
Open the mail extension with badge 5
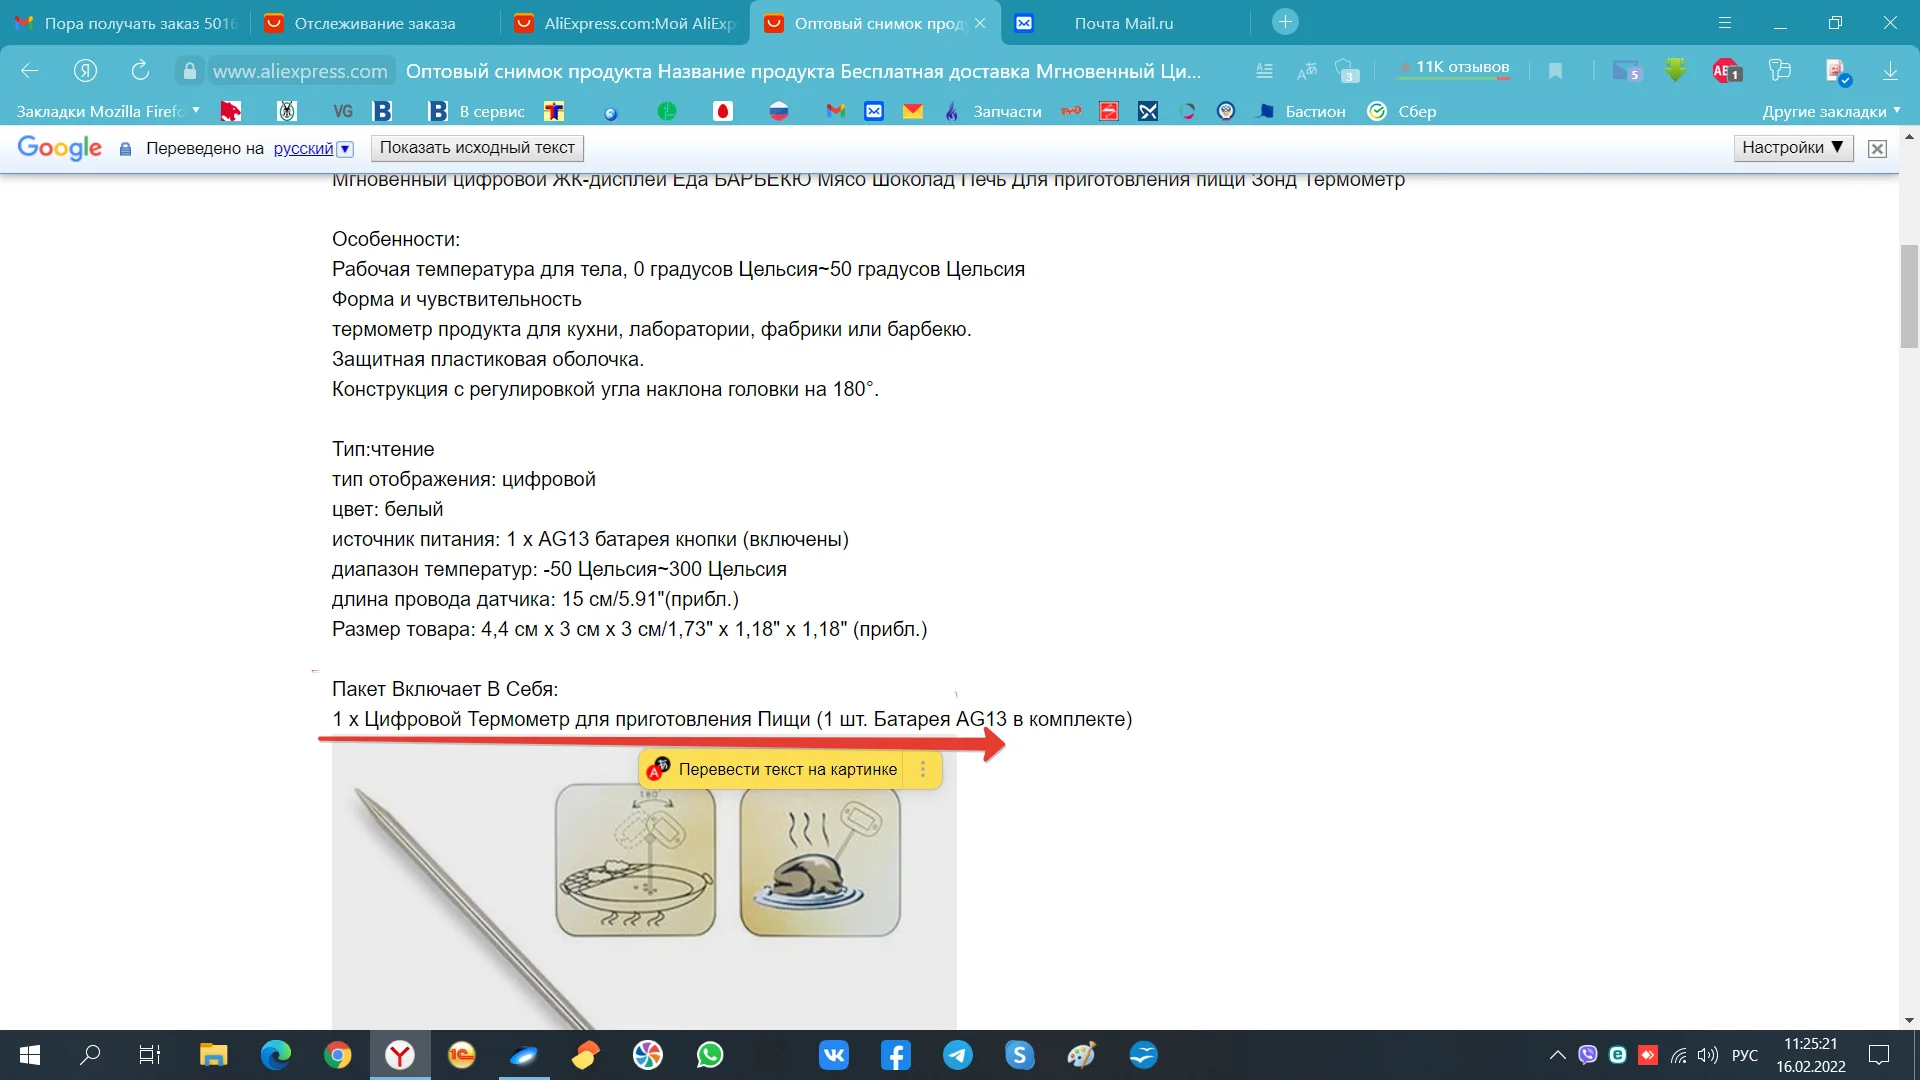1626,71
